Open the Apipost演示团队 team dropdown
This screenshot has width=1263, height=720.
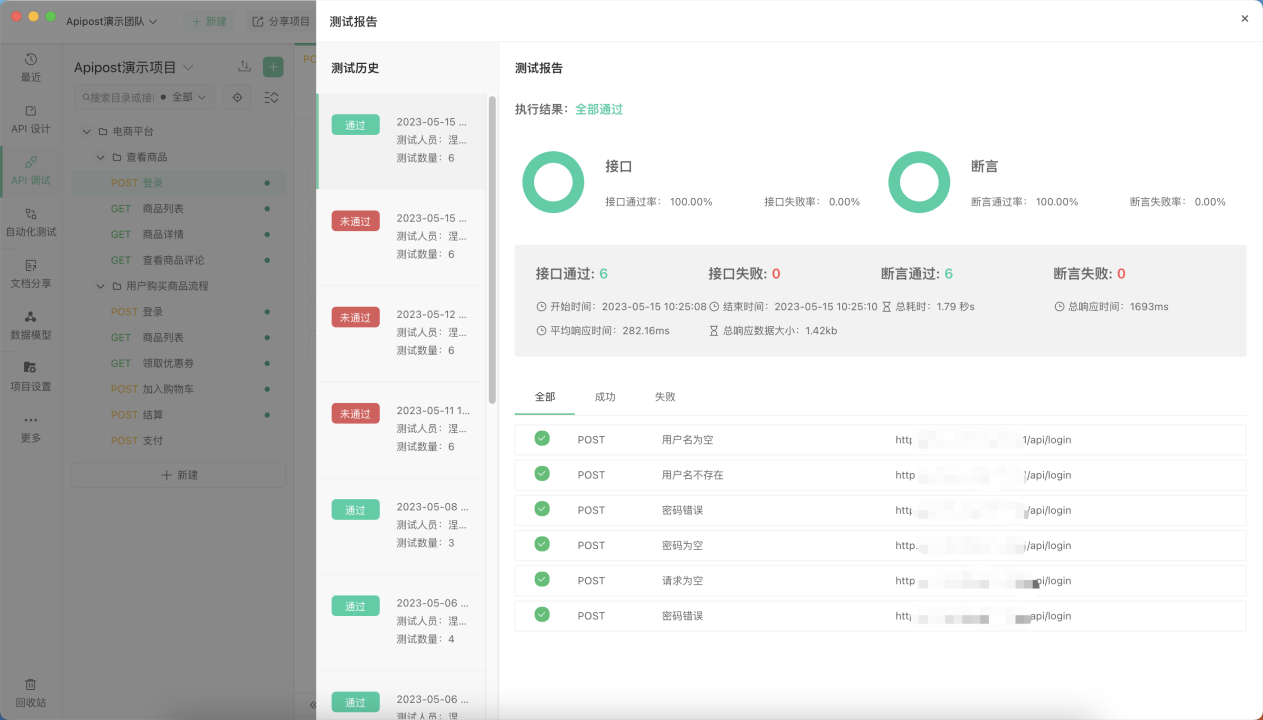point(112,21)
